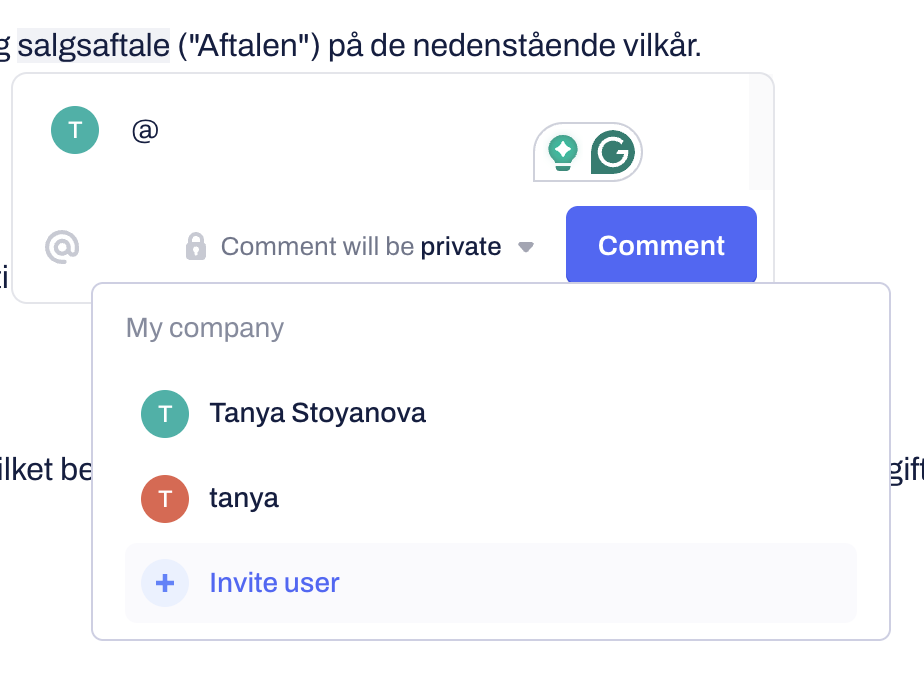Click the document text 'nedenstående vilkår'
The height and width of the screenshot is (692, 924).
[x=557, y=45]
